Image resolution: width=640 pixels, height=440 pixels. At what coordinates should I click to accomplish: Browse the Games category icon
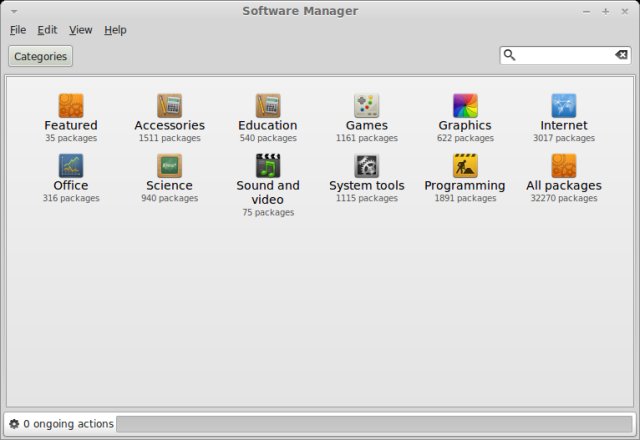tap(366, 105)
